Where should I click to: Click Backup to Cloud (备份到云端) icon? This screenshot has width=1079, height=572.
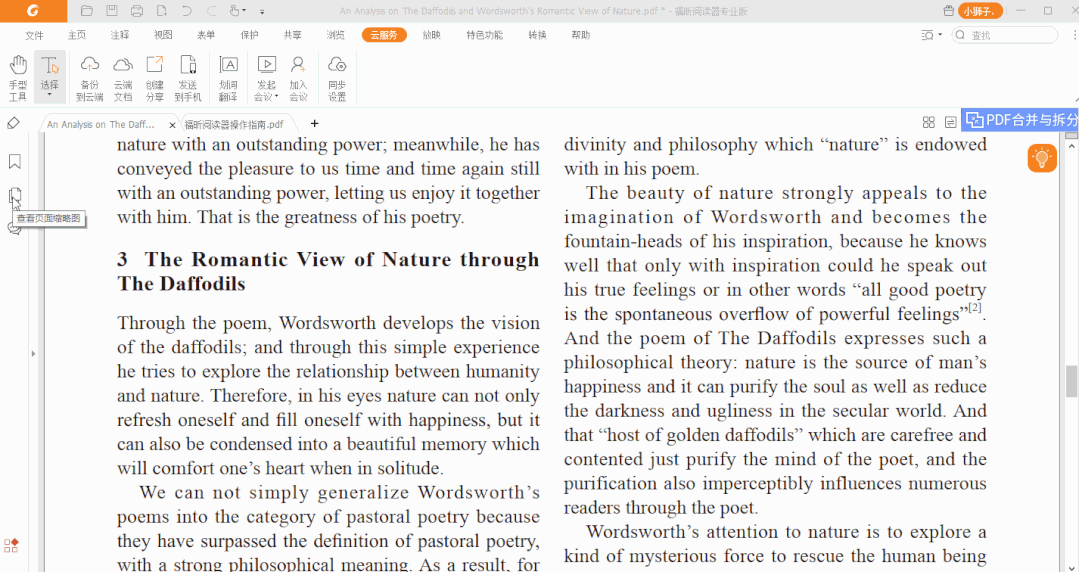(89, 77)
